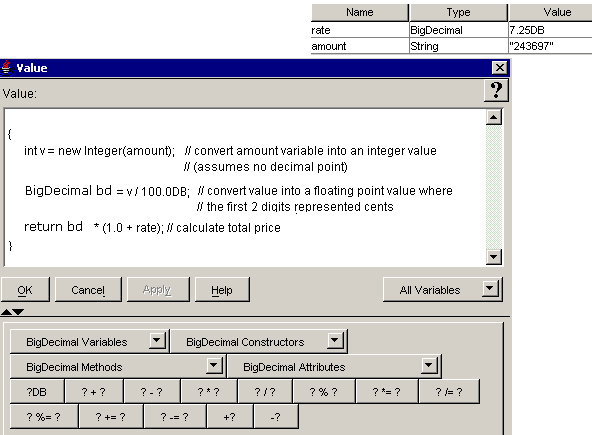Viewport: 592px width, 435px height.
Task: Open Help from the button row
Action: click(x=222, y=290)
